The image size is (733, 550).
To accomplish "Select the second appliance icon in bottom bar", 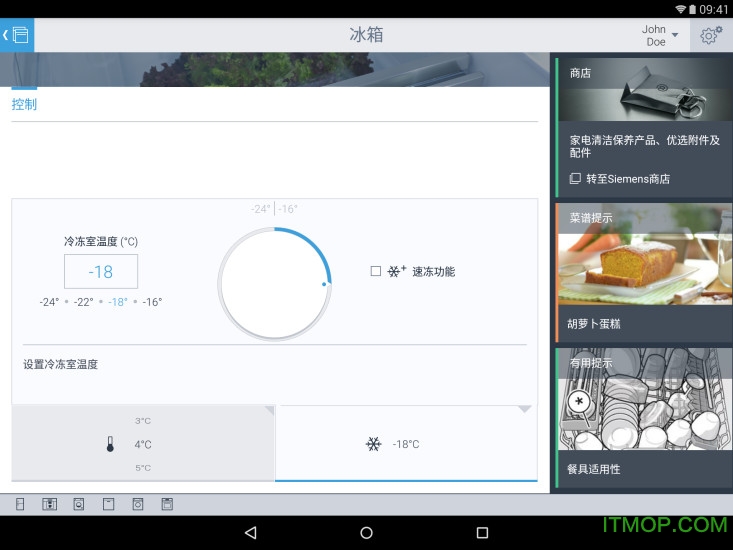I will click(x=49, y=505).
